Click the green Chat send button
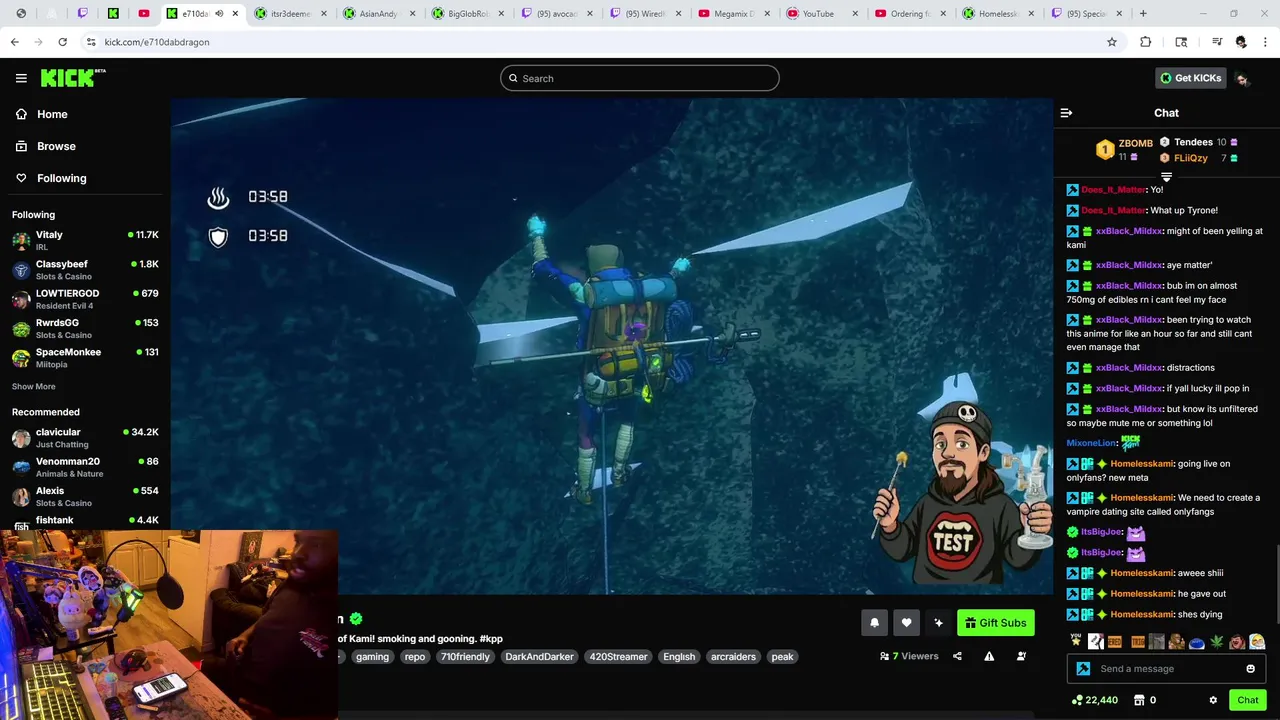Viewport: 1280px width, 720px height. pyautogui.click(x=1247, y=700)
